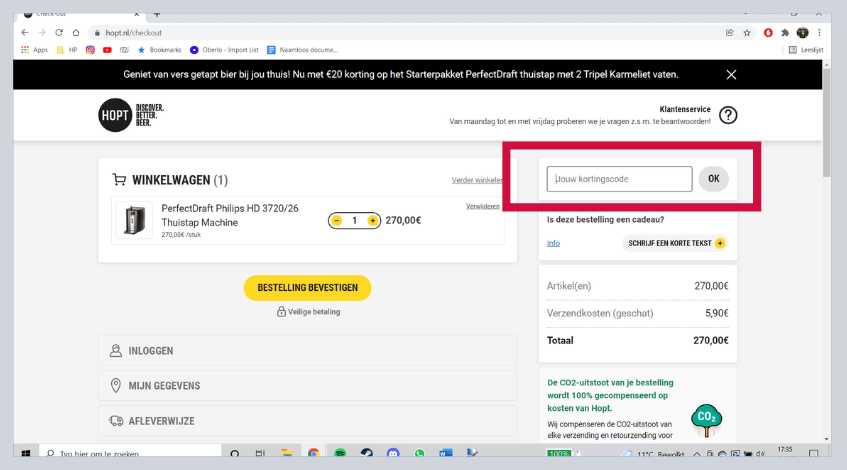Open the Instagram bookmark icon
The height and width of the screenshot is (470, 847).
90,50
